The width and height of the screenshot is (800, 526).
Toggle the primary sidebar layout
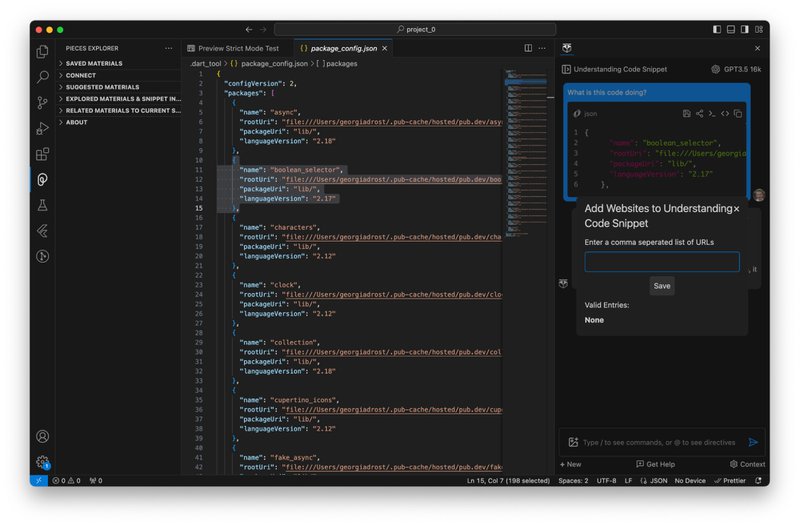(x=717, y=30)
